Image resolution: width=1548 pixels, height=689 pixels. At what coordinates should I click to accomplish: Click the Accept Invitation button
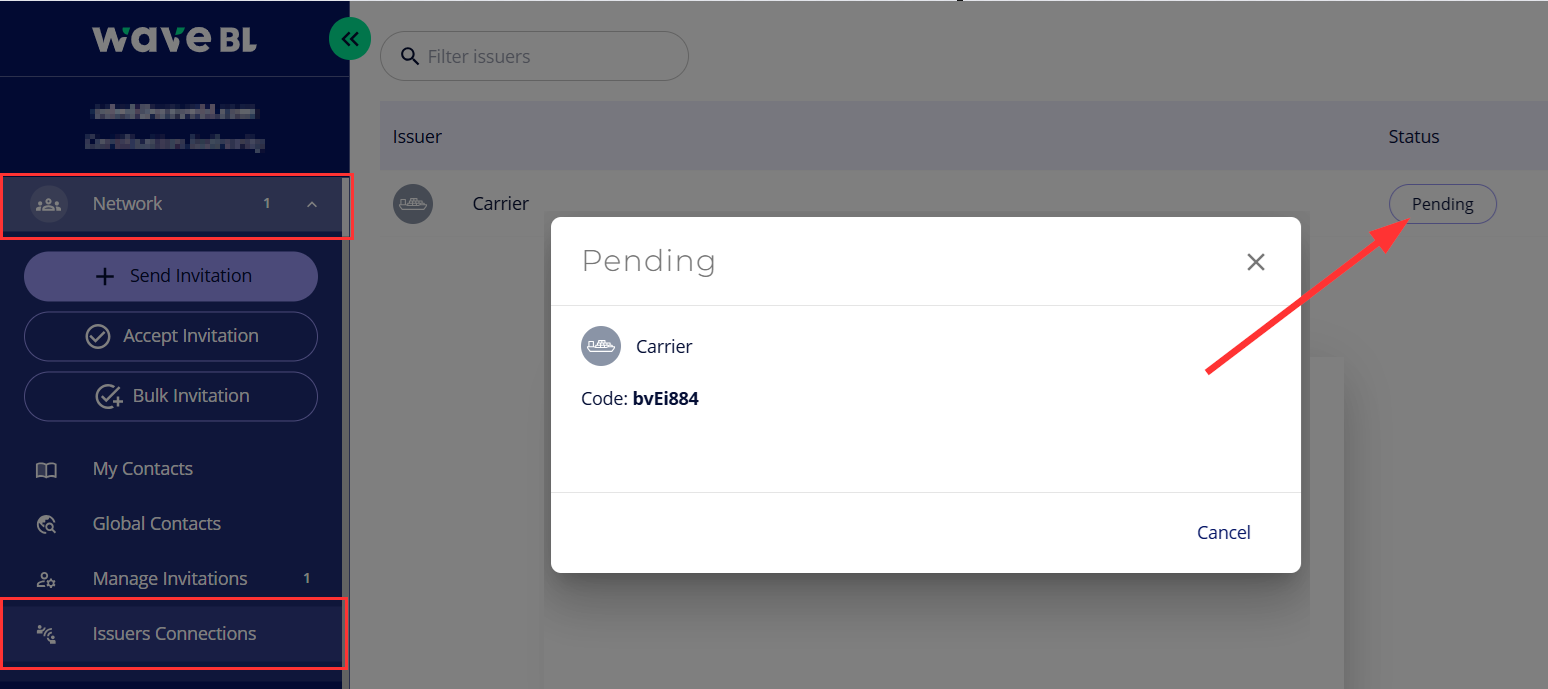tap(171, 336)
